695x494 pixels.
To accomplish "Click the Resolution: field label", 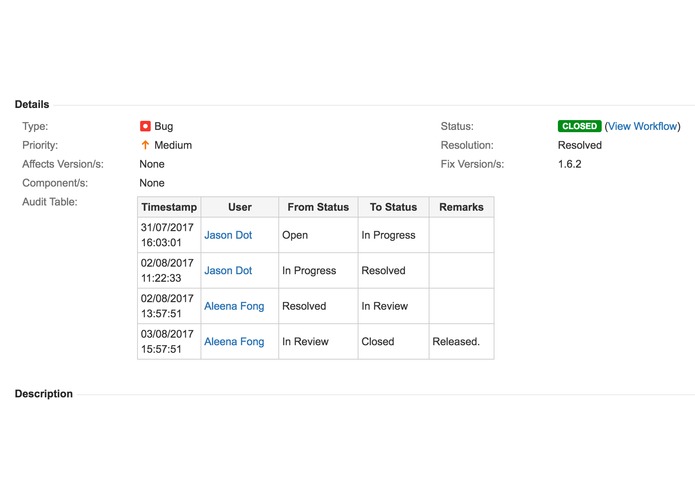I will (467, 145).
